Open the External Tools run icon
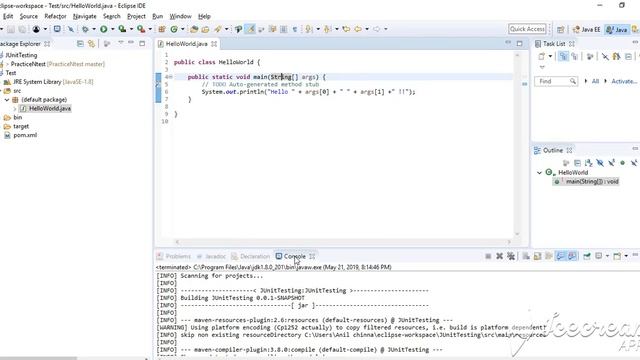This screenshot has height=360, width=640. click(141, 29)
